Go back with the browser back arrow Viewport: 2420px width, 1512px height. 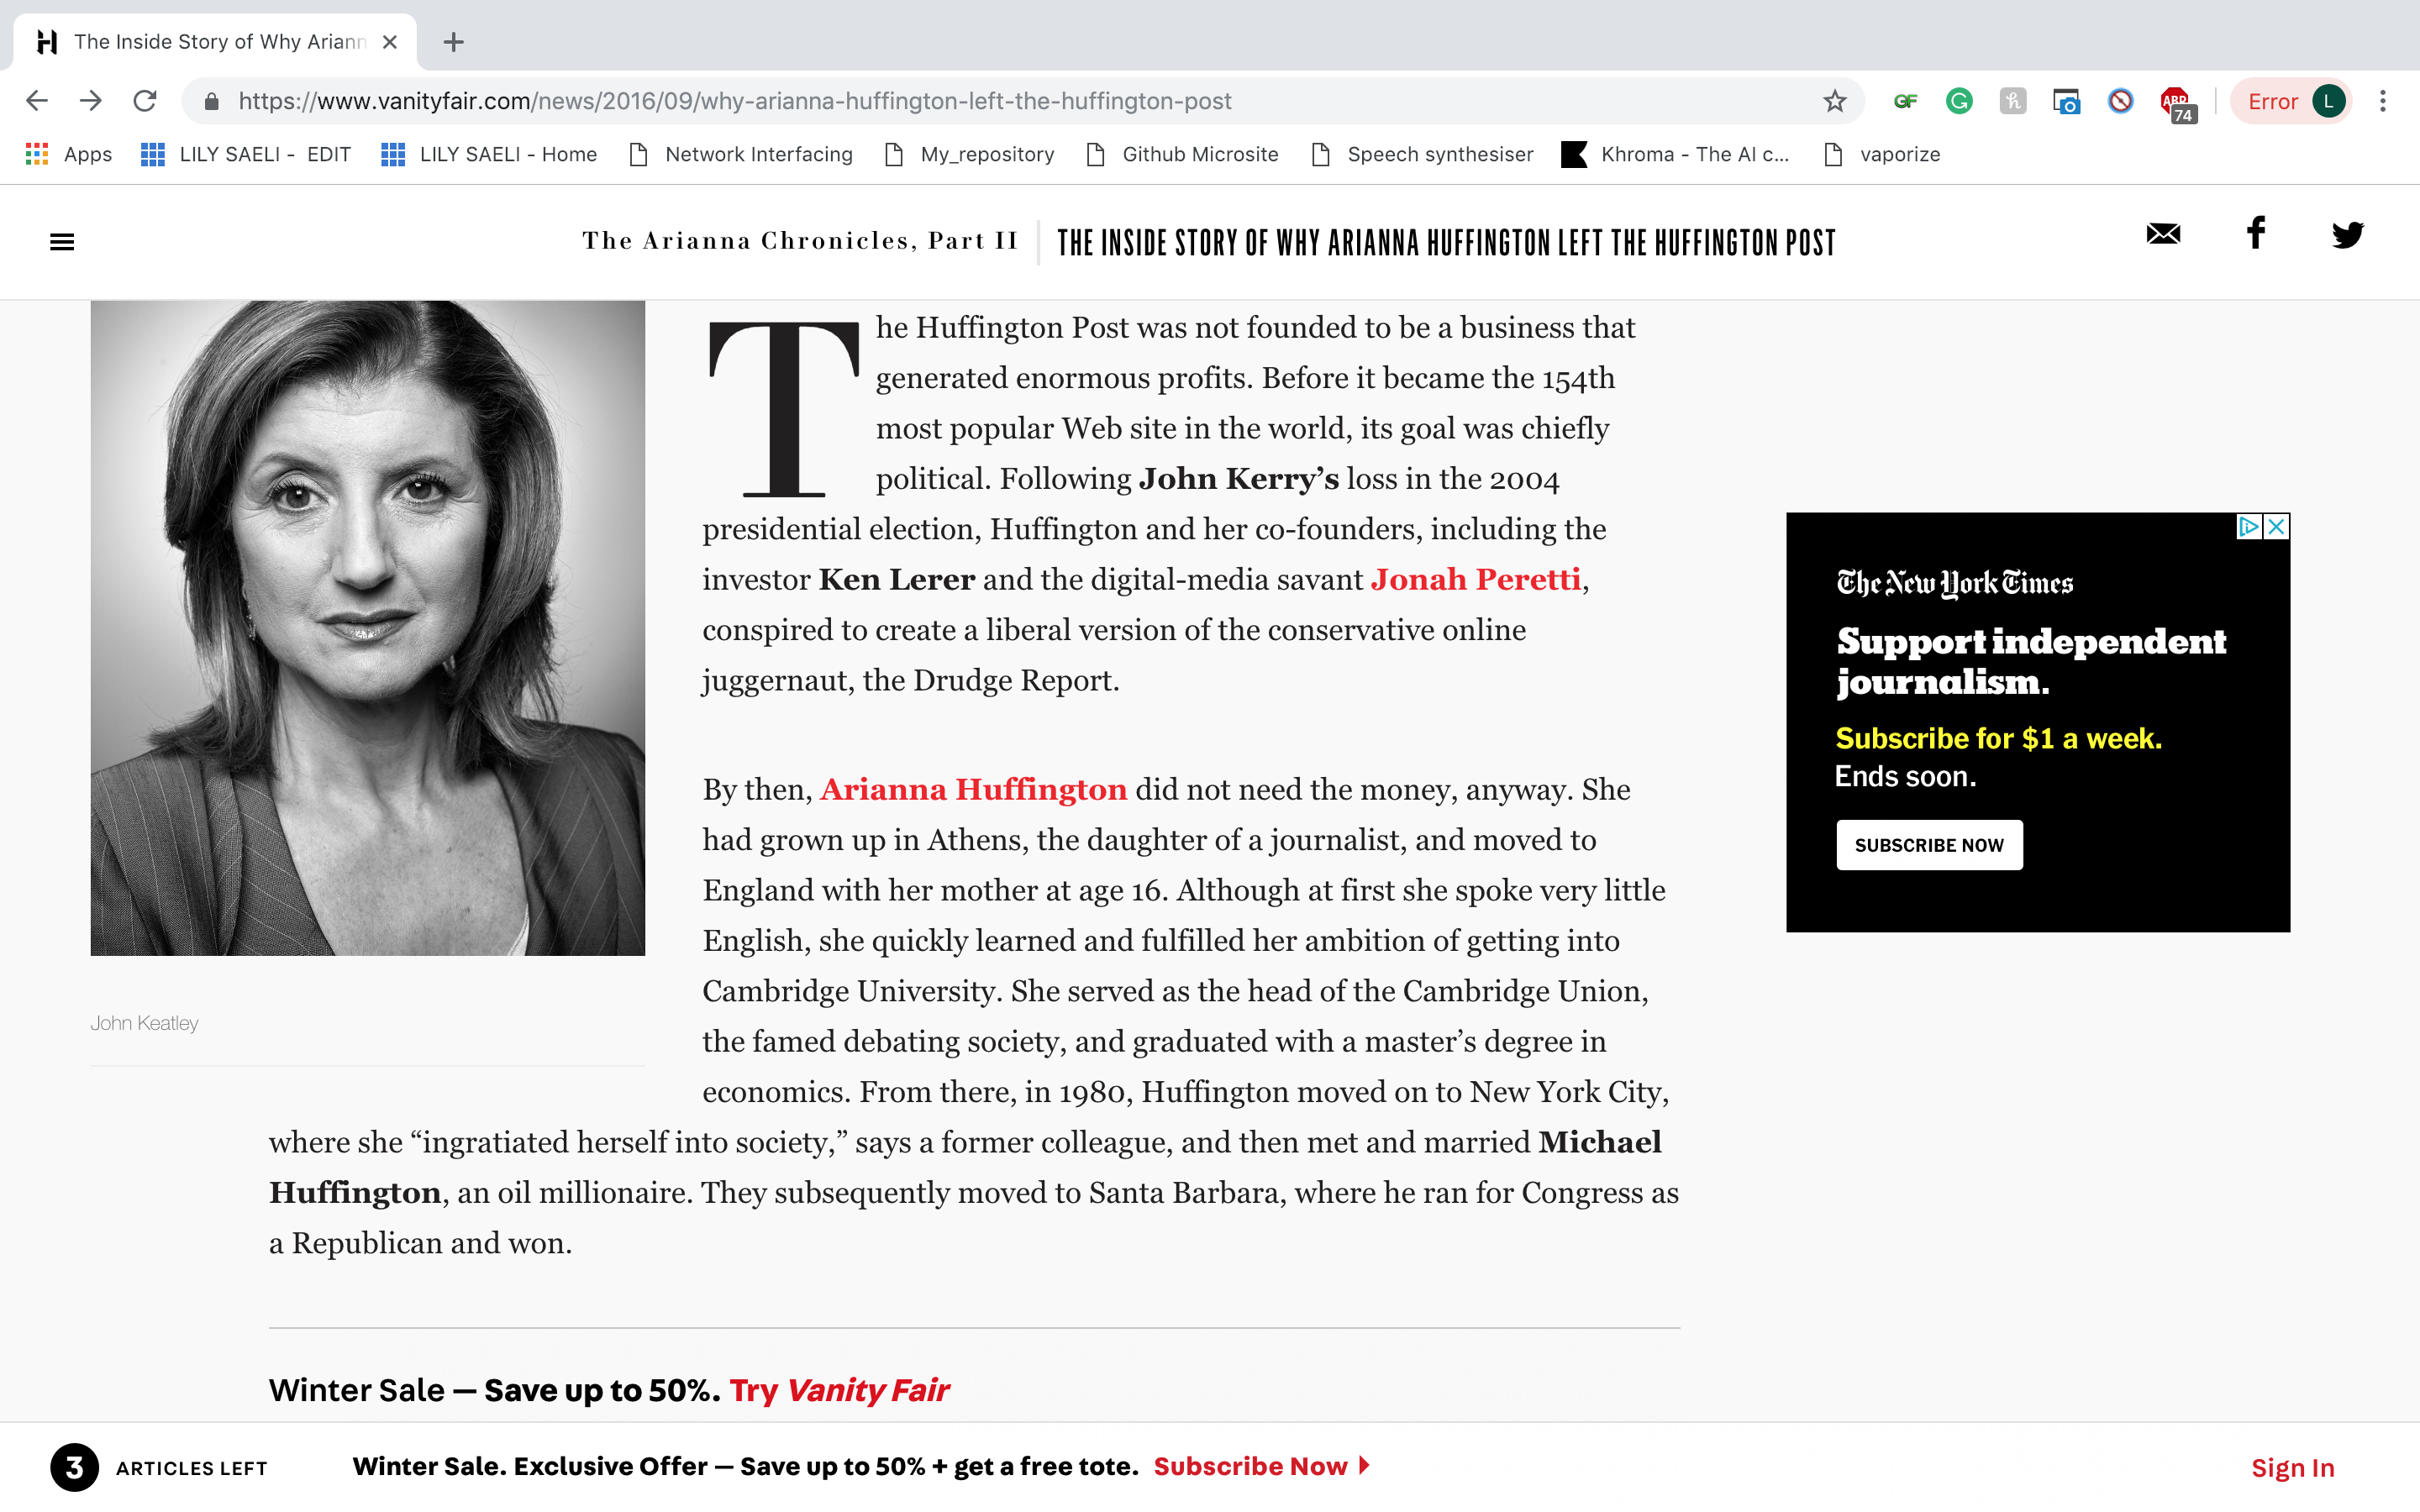coord(37,101)
